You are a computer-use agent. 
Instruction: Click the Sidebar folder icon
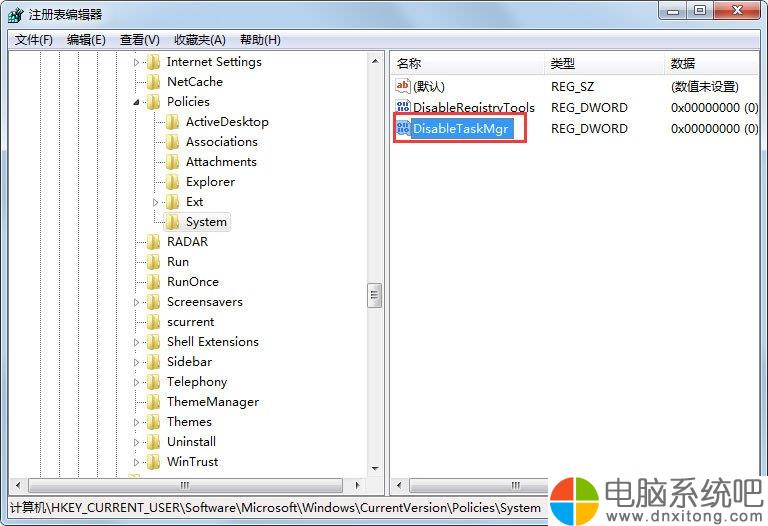tap(153, 362)
